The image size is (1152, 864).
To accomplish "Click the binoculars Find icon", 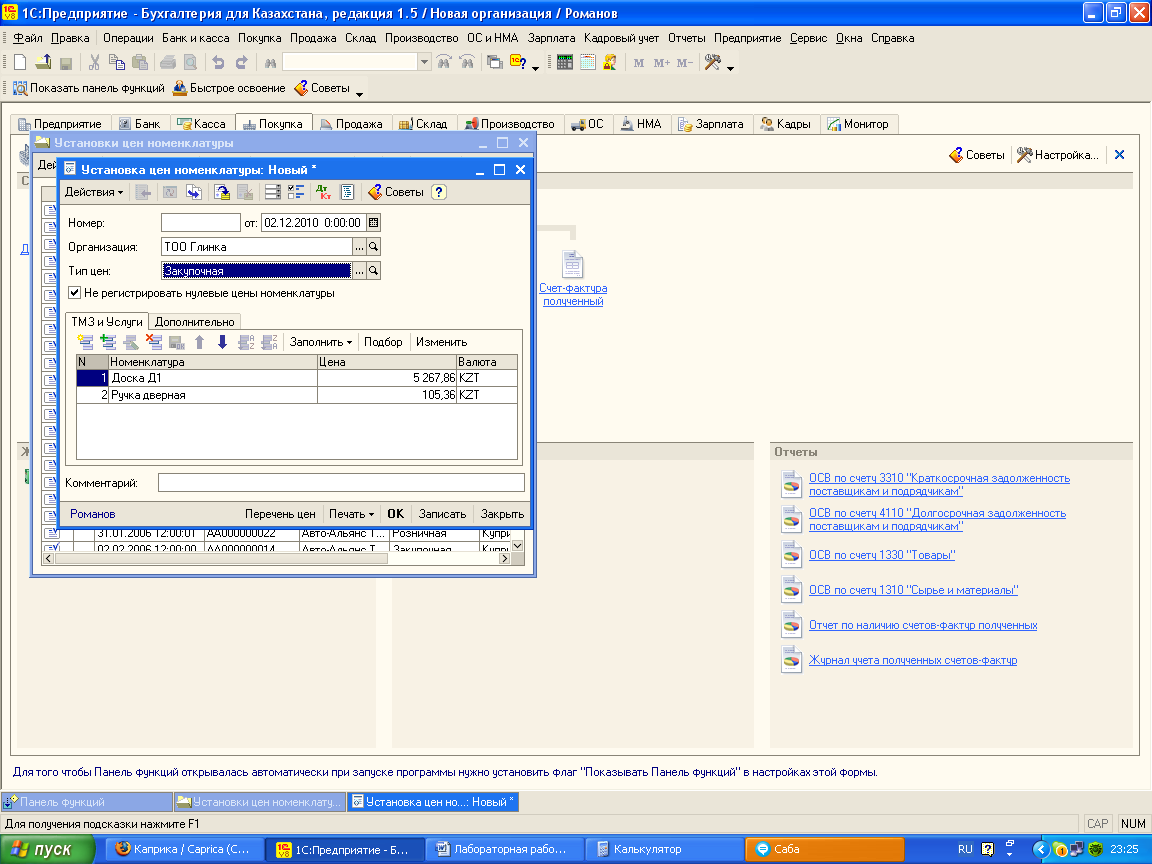I will pyautogui.click(x=270, y=63).
